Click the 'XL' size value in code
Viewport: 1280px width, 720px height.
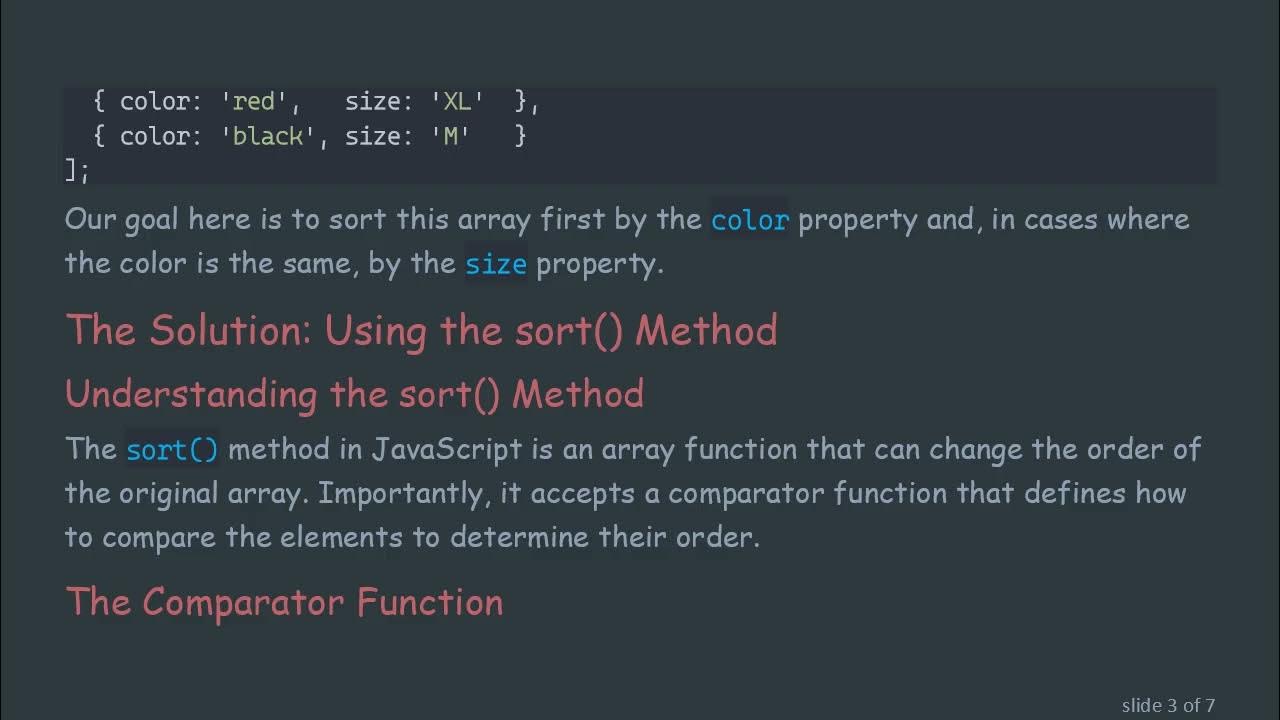[458, 101]
